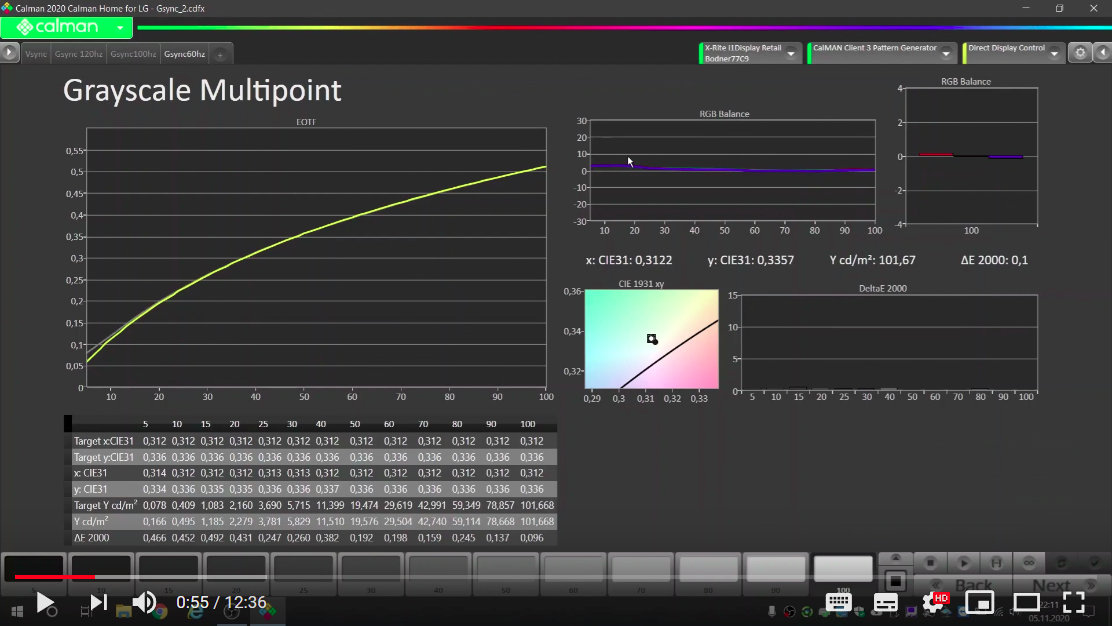Toggle theater mode view
Viewport: 1112px width, 626px height.
pos(1026,602)
